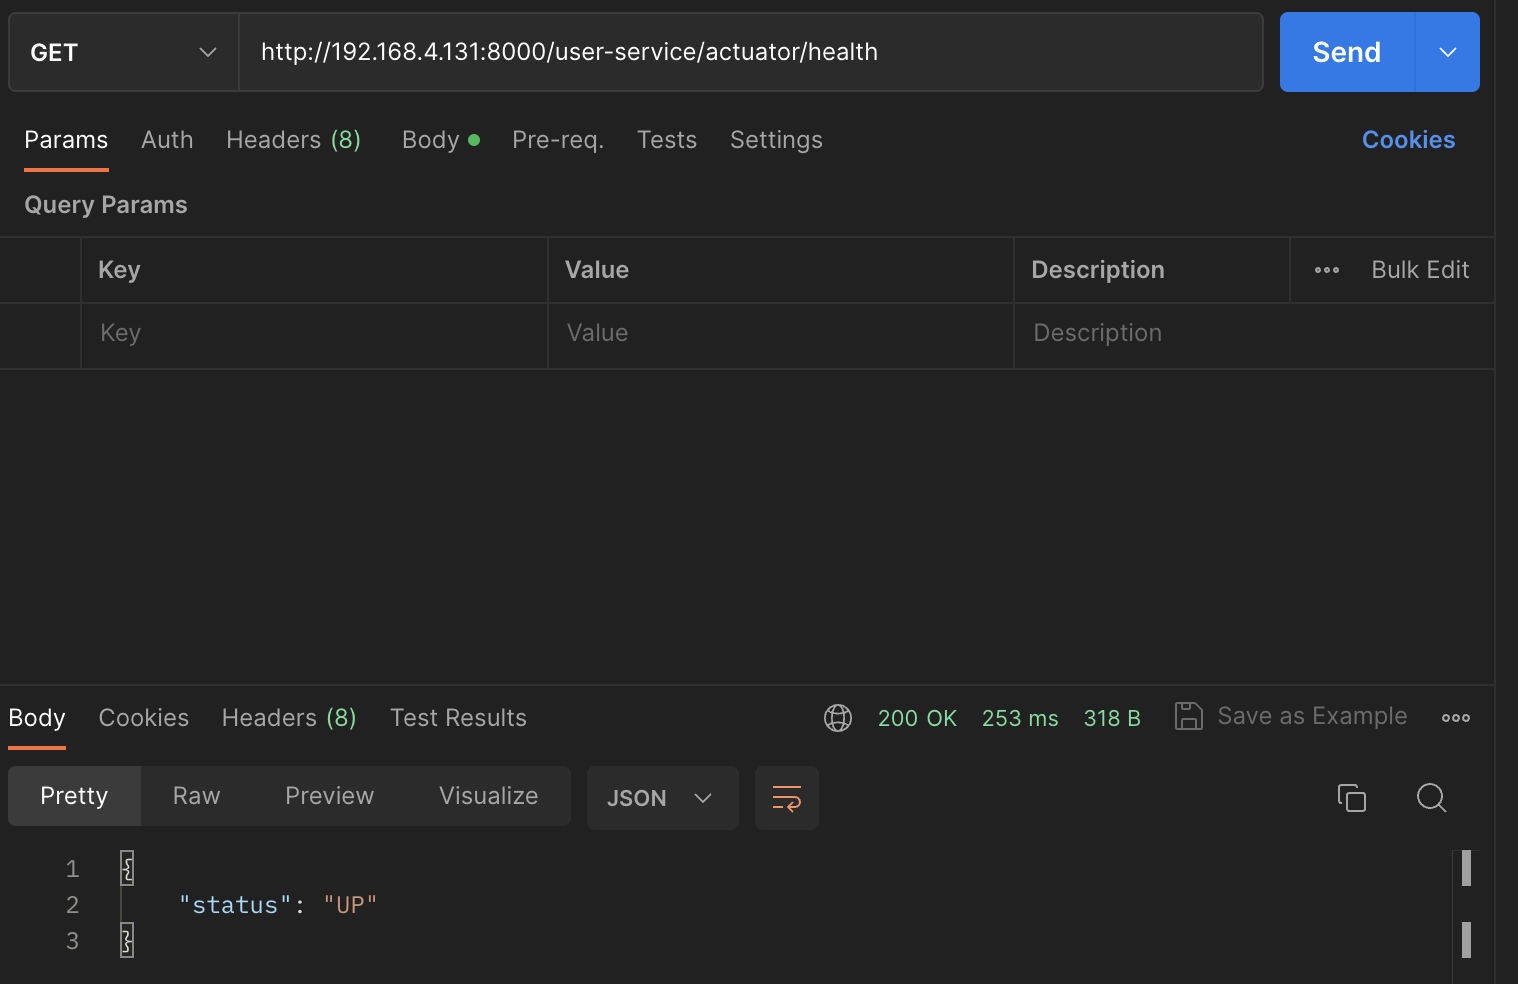Click the "UP" value in response
The height and width of the screenshot is (984, 1518).
click(x=350, y=905)
